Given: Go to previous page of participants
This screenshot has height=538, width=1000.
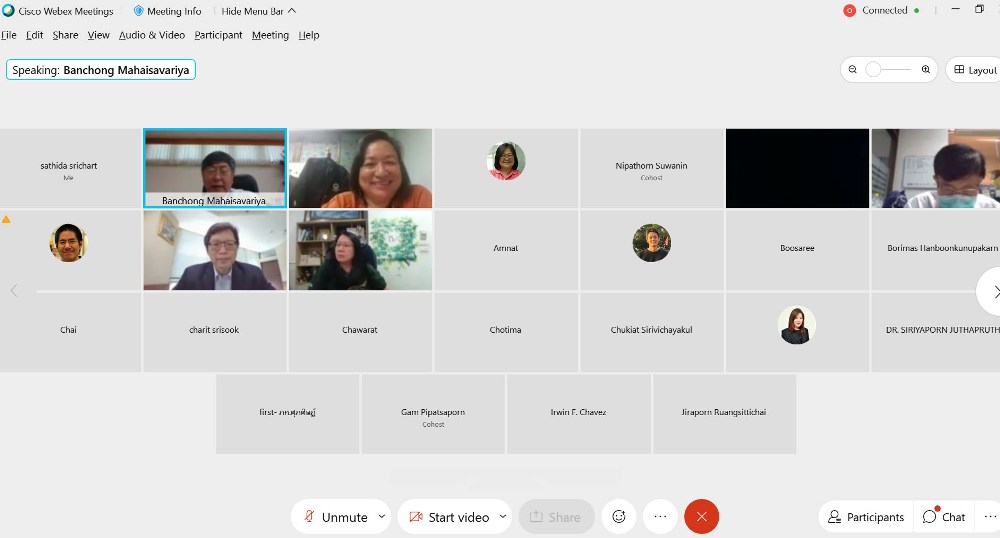Looking at the screenshot, I should point(14,291).
